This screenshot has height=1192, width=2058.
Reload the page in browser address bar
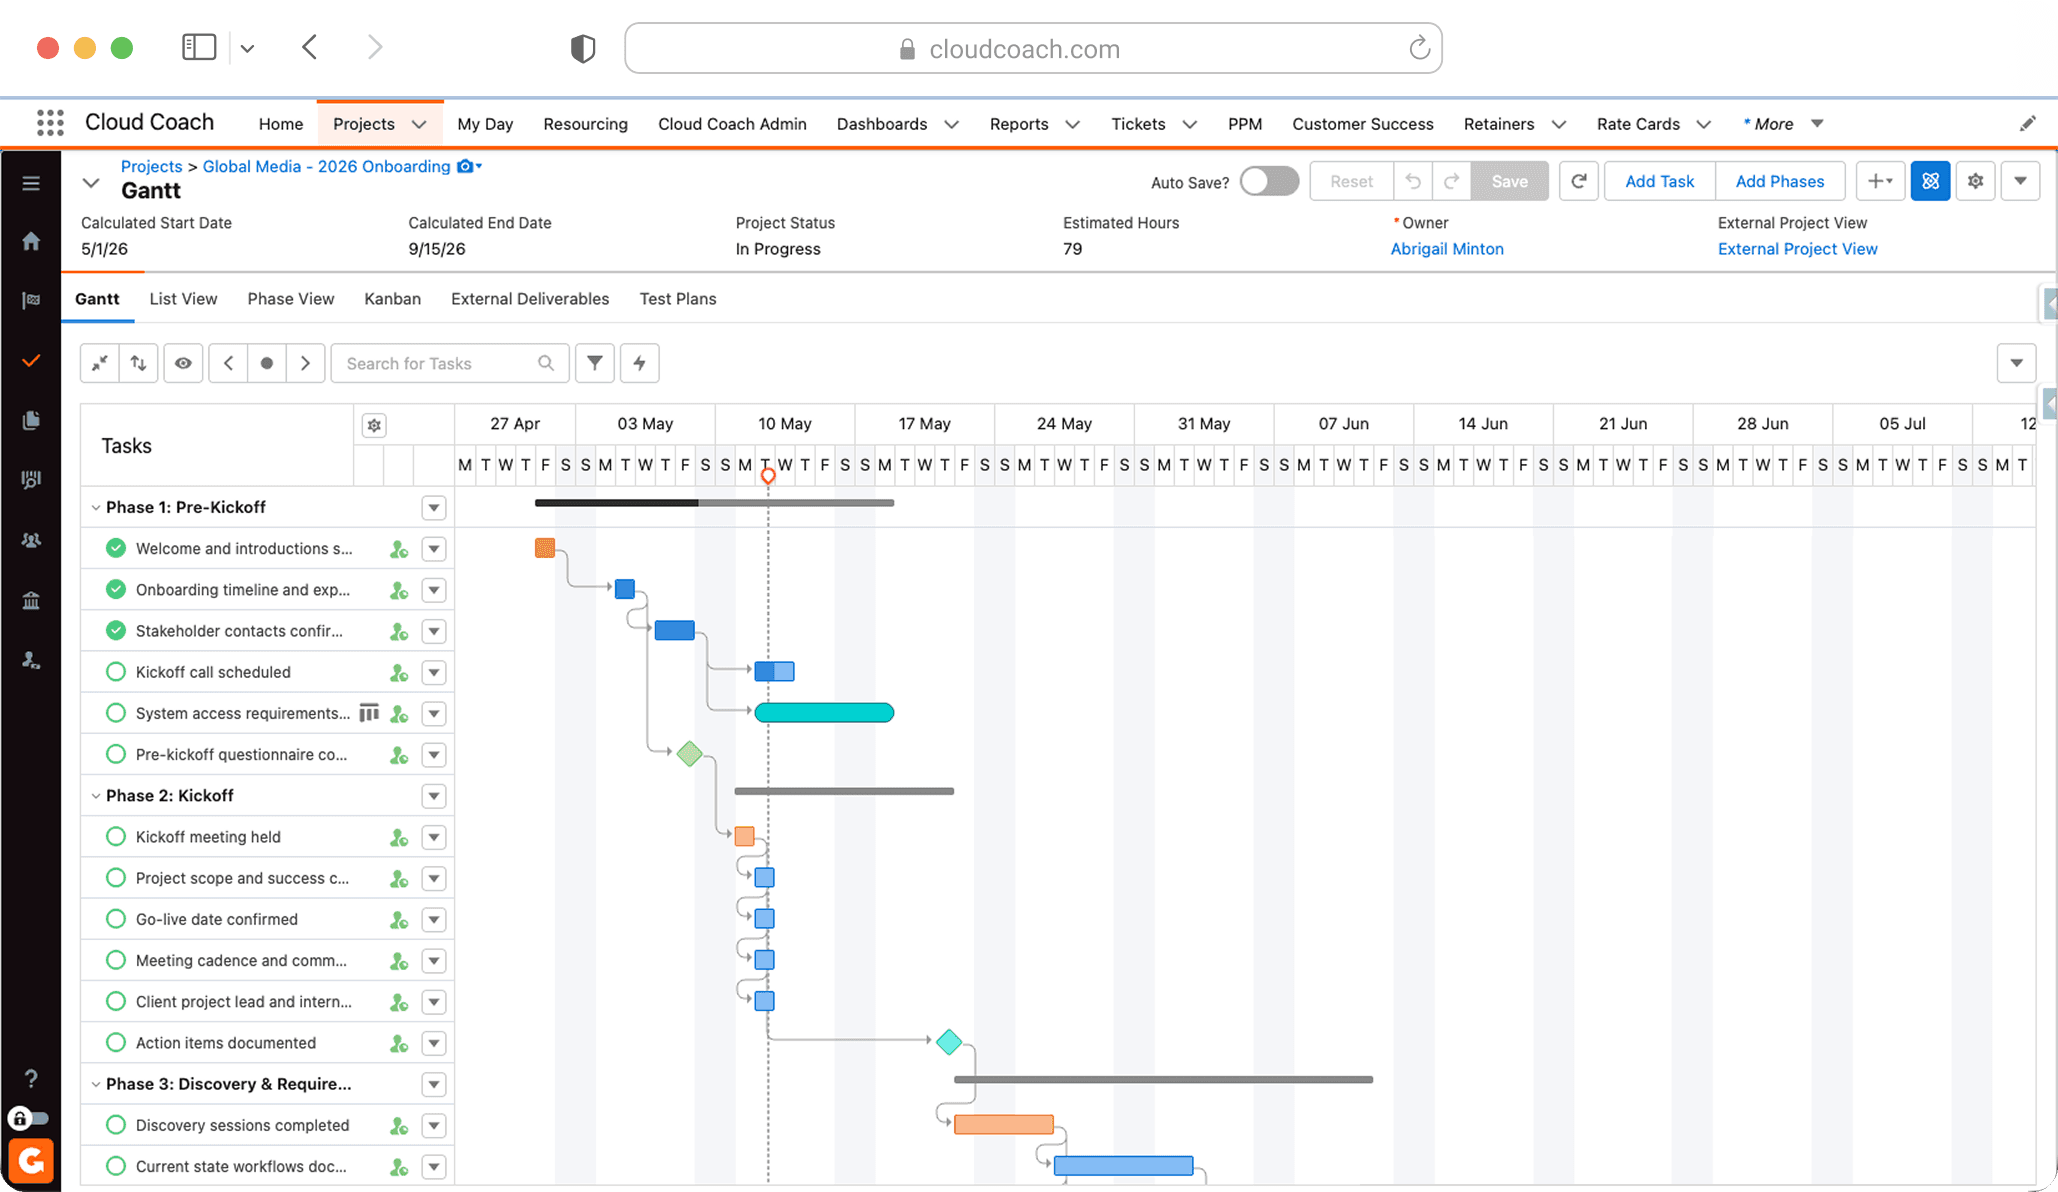[x=1419, y=48]
